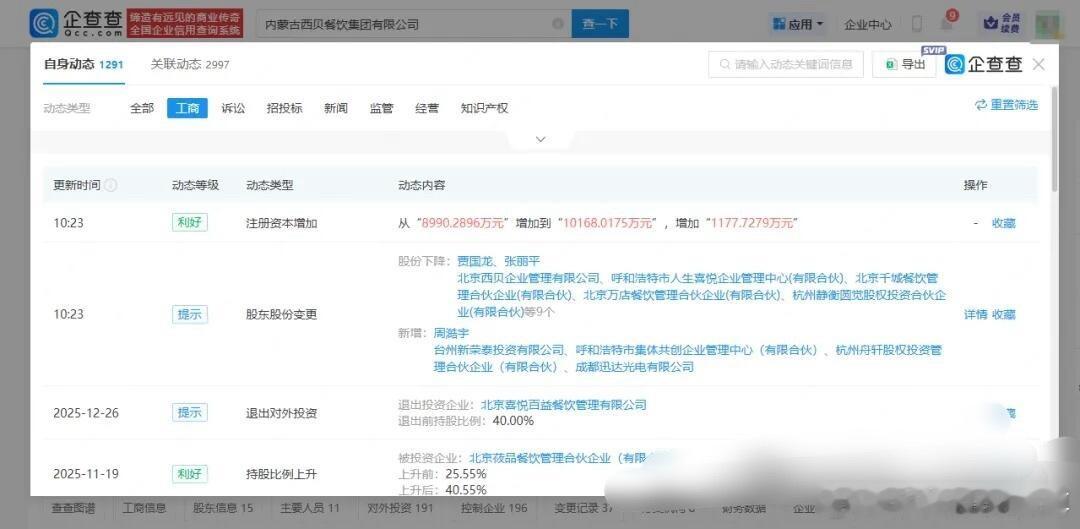Open 股东信息 15 tab in background page
This screenshot has width=1080, height=529.
(223, 509)
